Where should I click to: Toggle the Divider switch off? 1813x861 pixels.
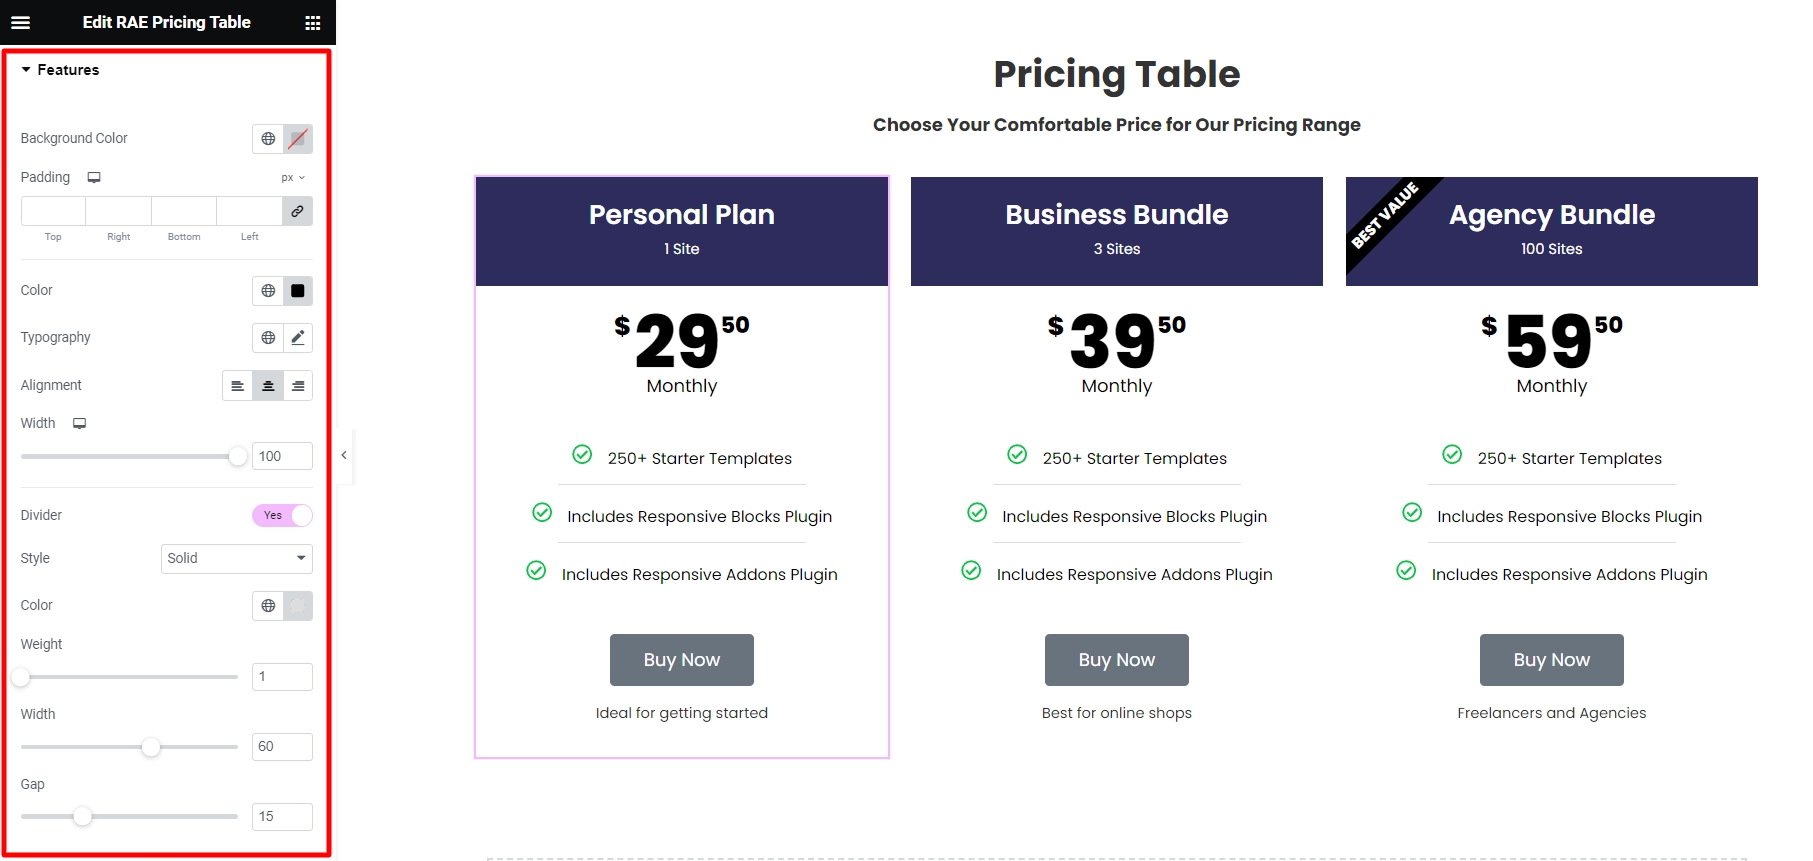click(282, 515)
